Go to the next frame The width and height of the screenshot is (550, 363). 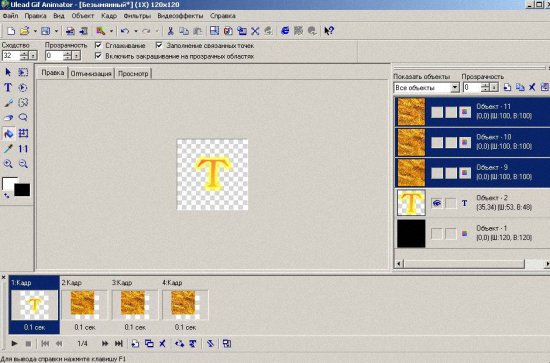pos(105,343)
